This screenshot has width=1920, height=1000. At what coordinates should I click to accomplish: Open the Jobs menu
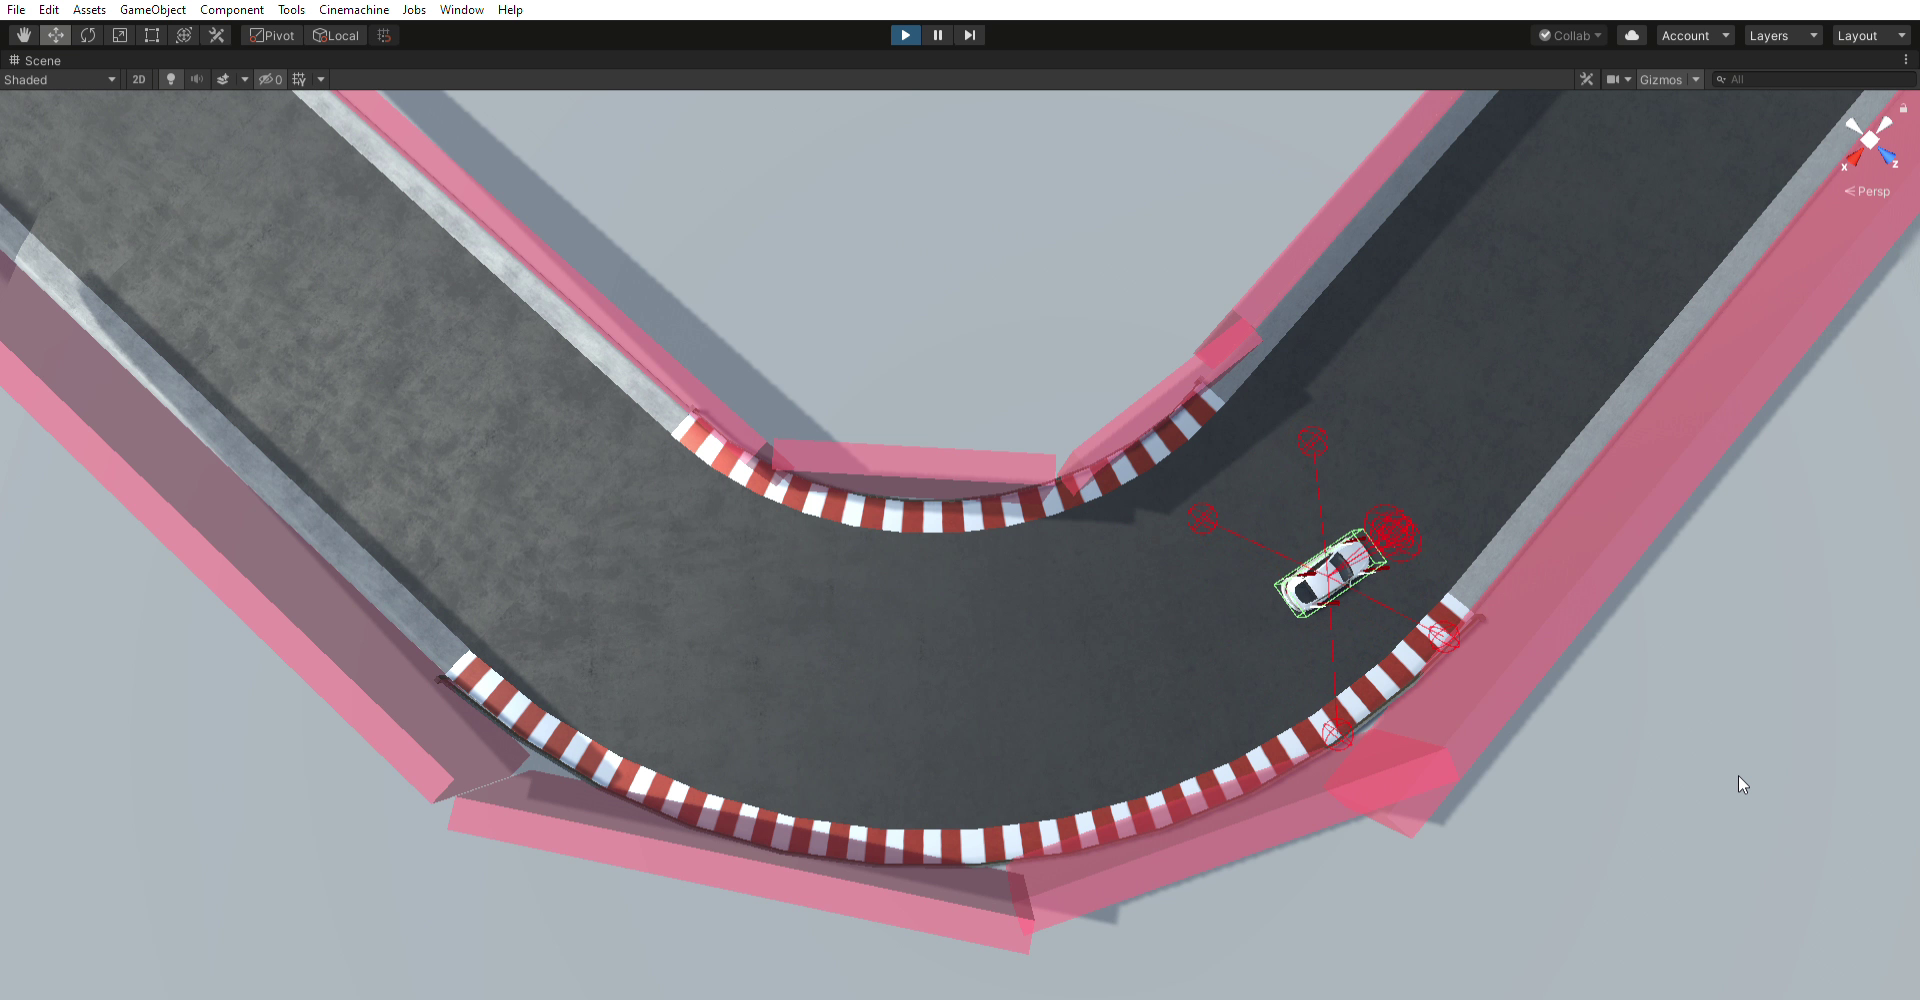pyautogui.click(x=414, y=9)
